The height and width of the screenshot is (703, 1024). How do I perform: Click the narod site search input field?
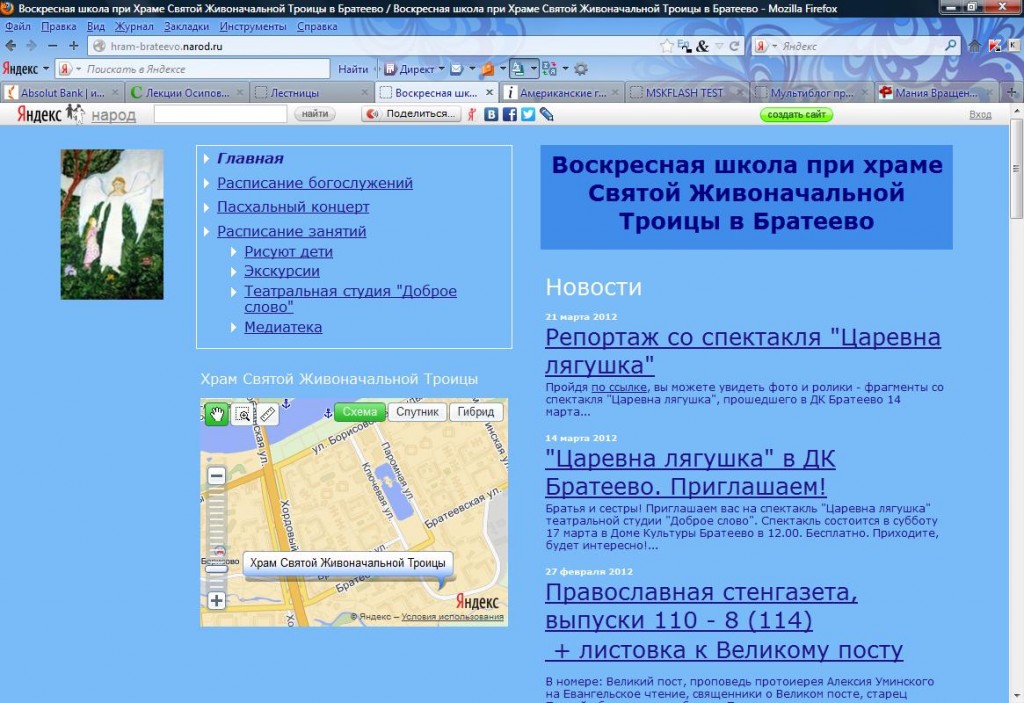pos(220,114)
